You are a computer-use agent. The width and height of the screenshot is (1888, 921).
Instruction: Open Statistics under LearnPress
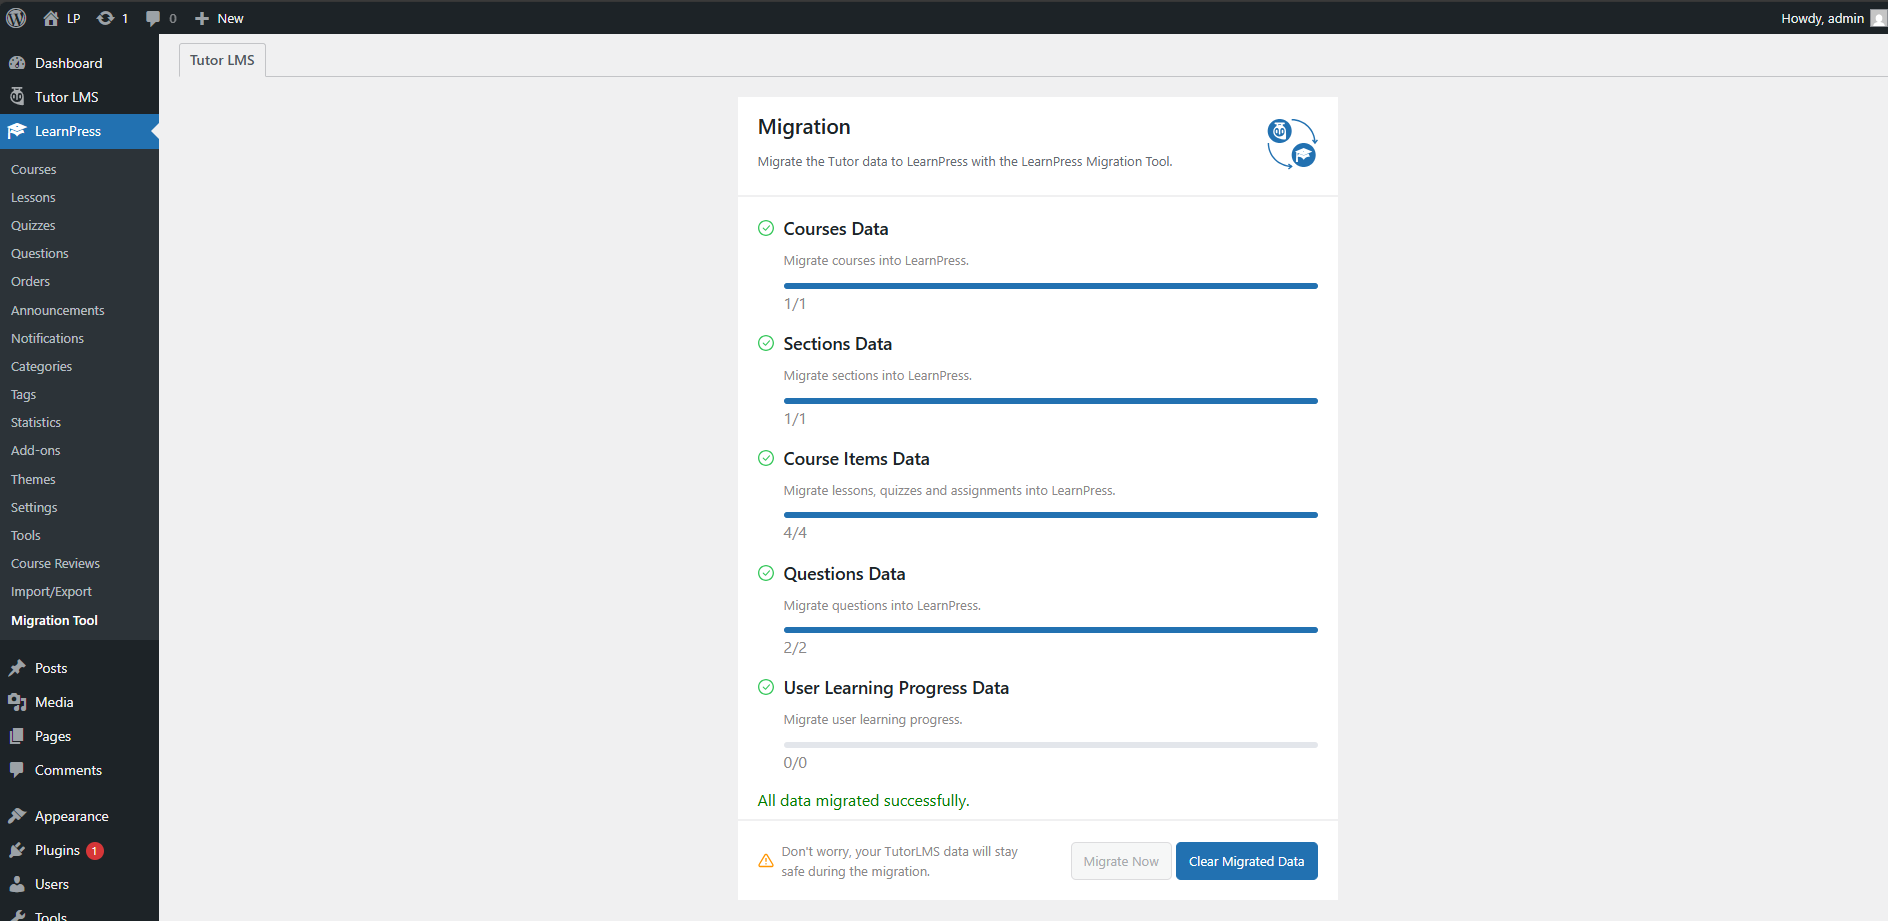(x=35, y=422)
